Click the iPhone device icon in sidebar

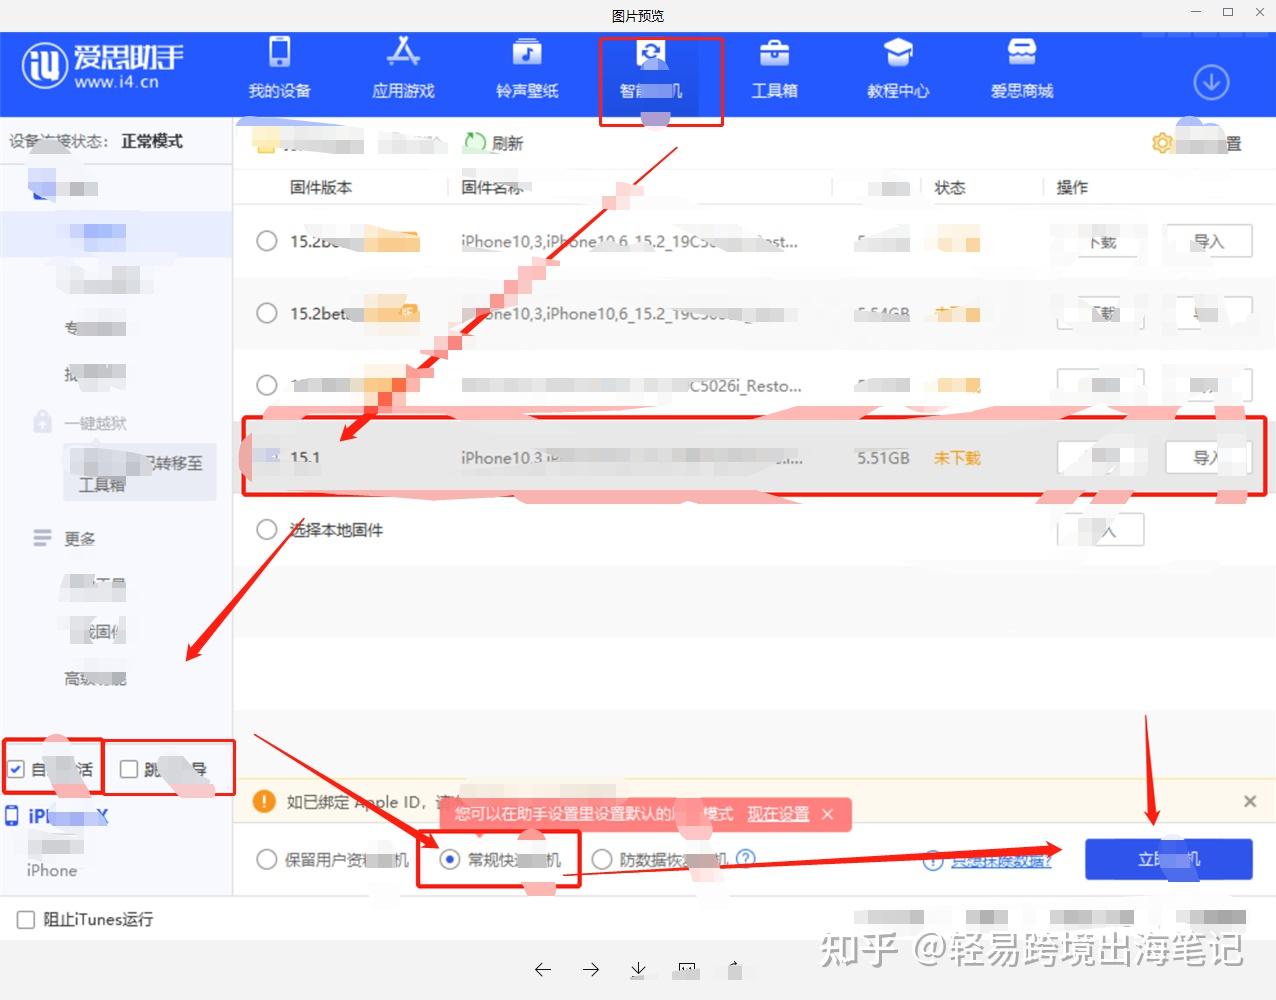tap(12, 816)
